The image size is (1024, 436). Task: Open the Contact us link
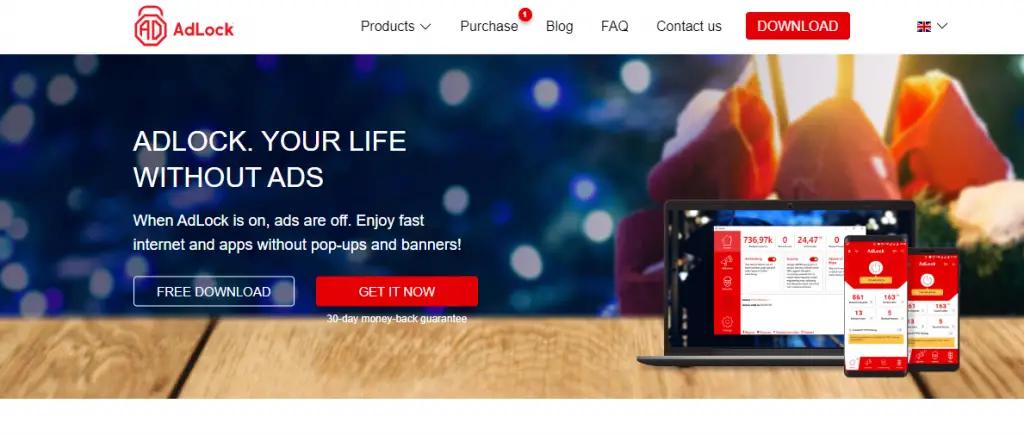click(689, 26)
